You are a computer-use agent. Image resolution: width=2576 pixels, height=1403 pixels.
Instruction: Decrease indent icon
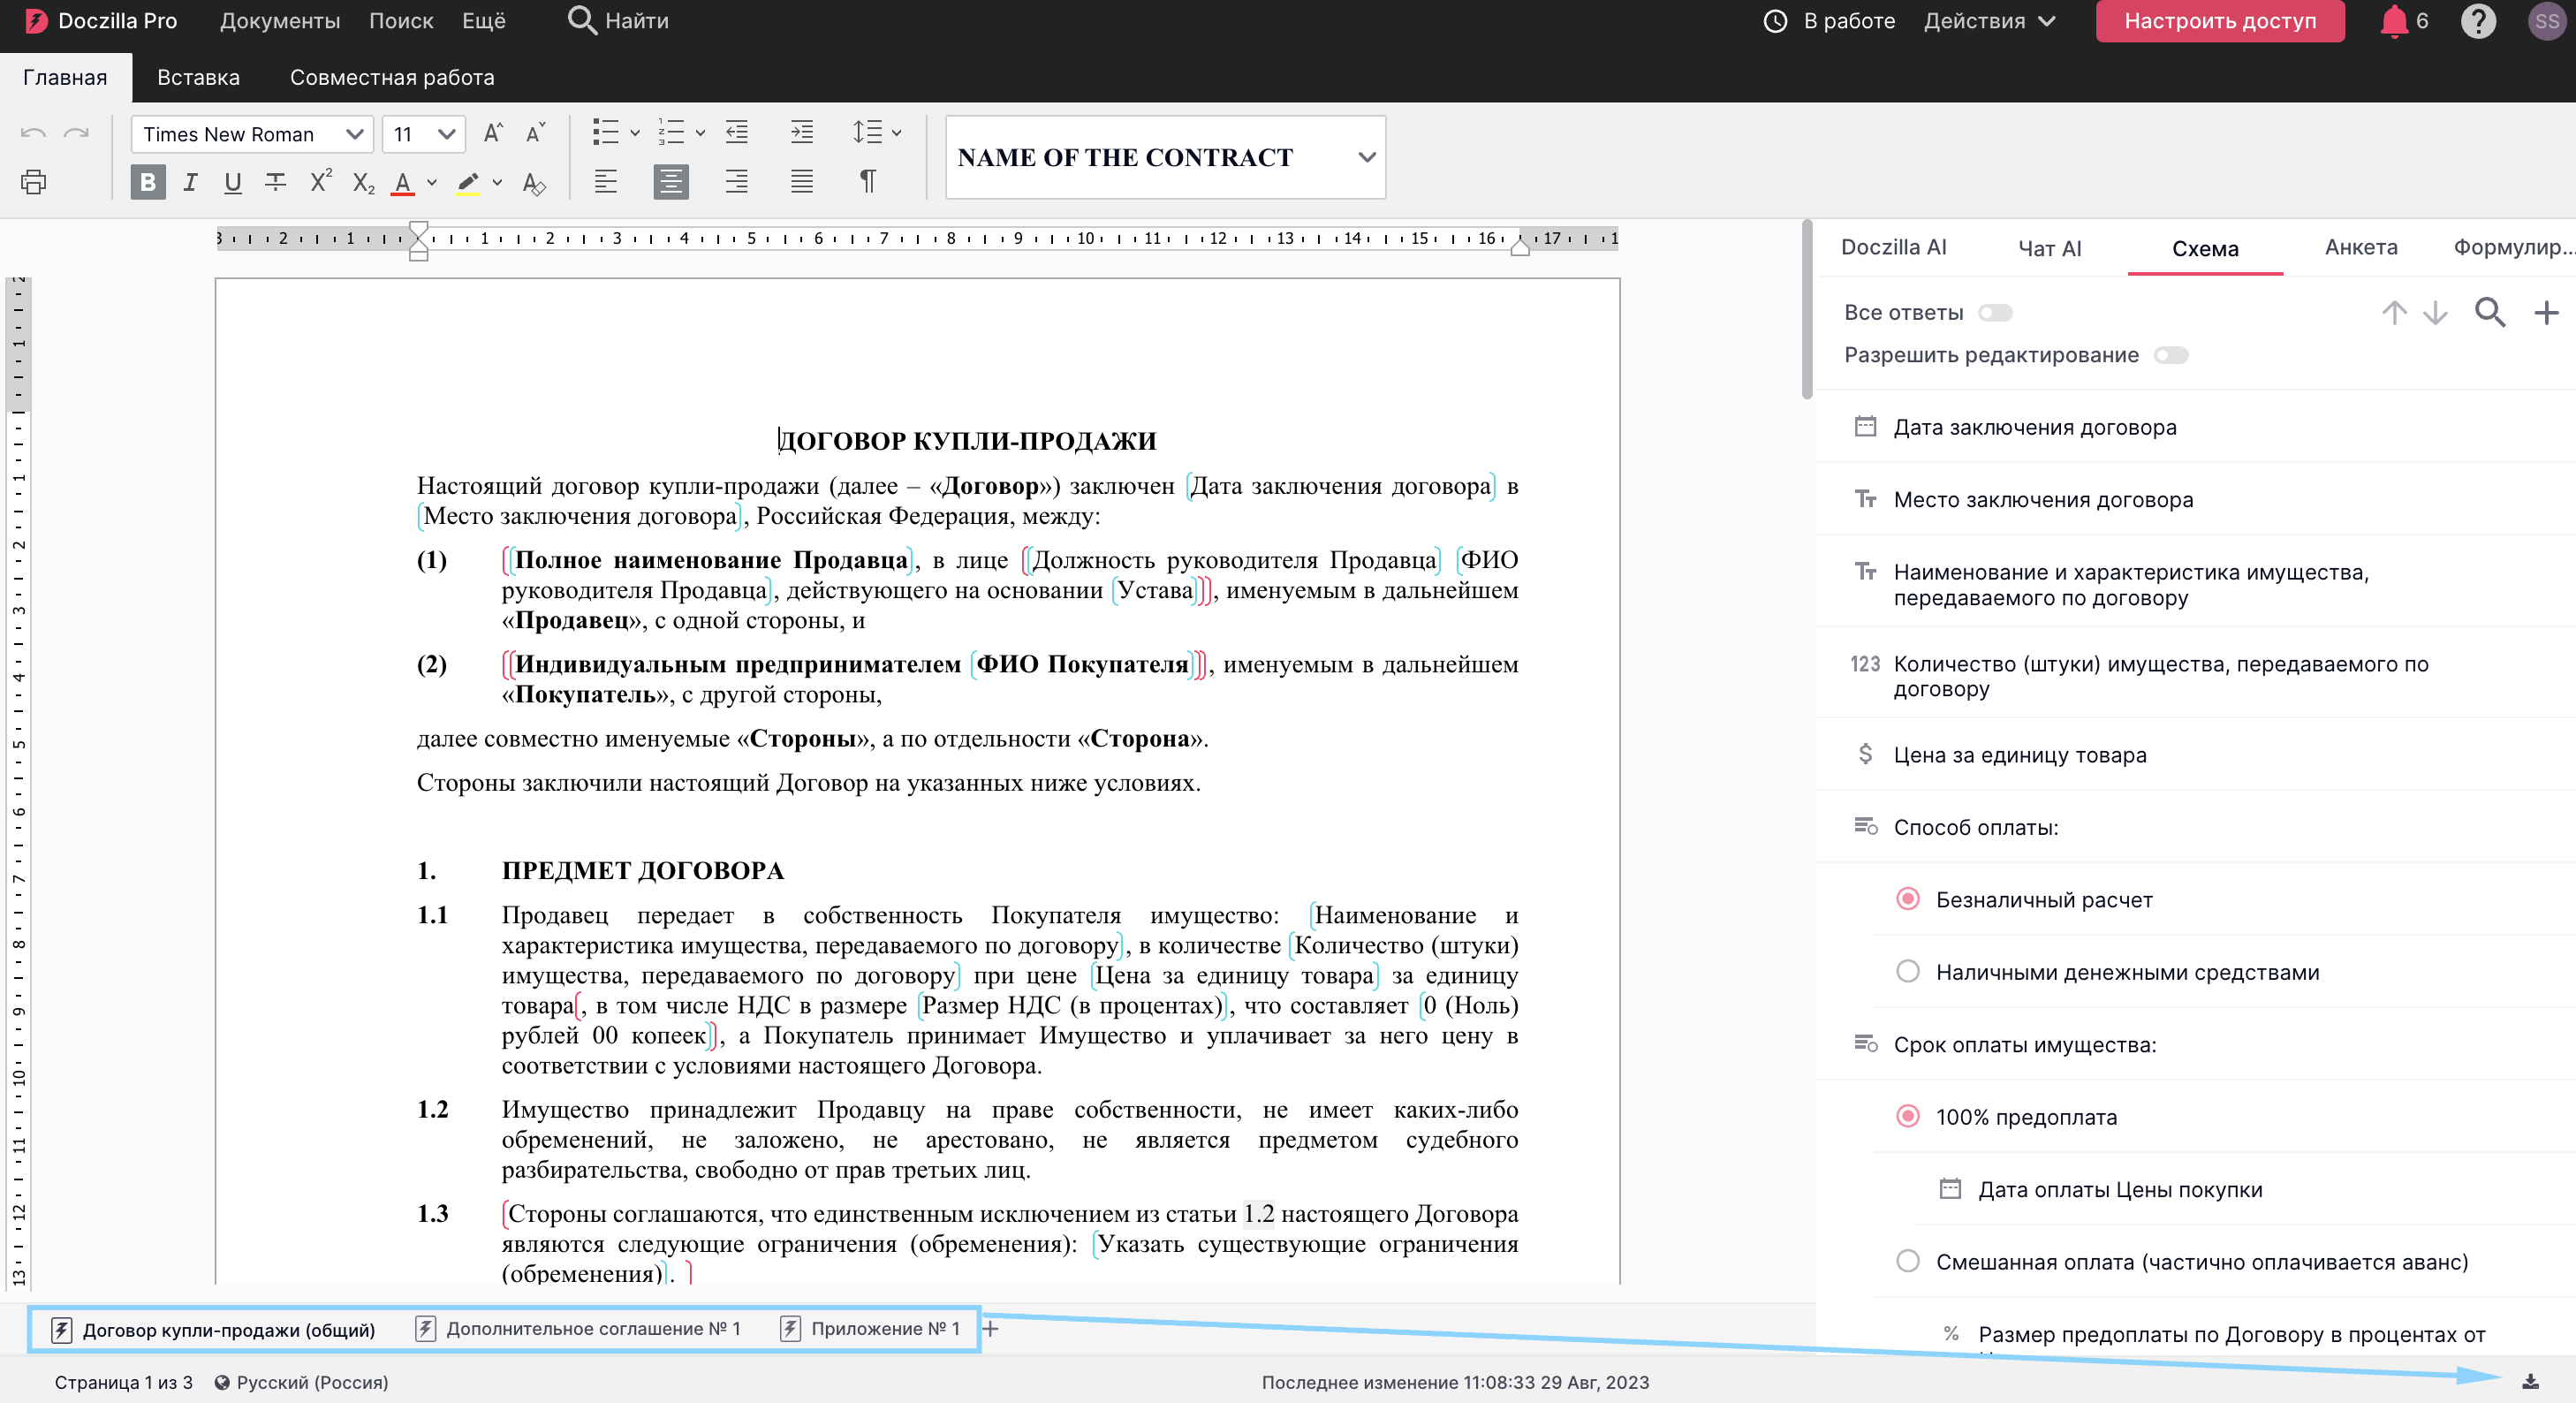(737, 132)
